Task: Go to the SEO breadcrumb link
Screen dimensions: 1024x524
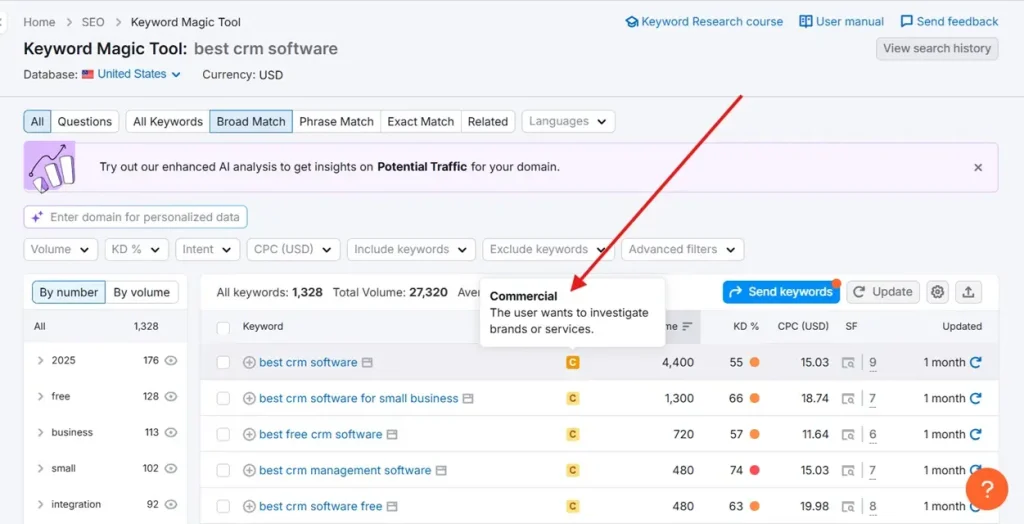Action: click(x=93, y=22)
